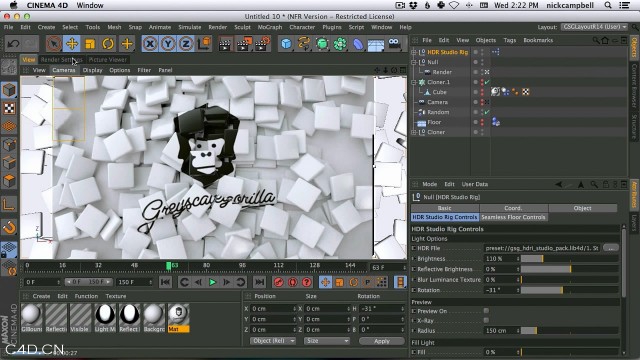Play the animation forward
This screenshot has width=640, height=360.
(x=212, y=282)
